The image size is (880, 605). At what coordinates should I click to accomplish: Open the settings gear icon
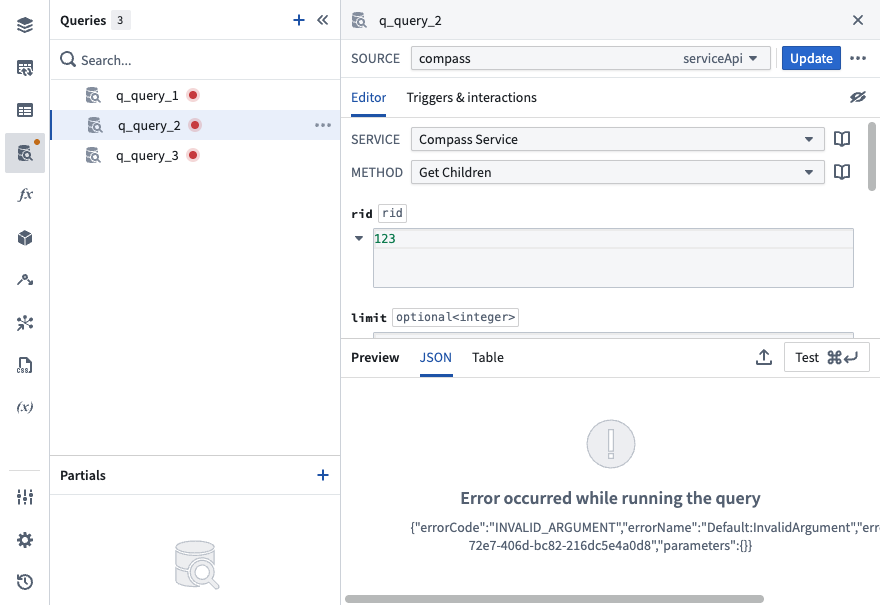[x=25, y=540]
